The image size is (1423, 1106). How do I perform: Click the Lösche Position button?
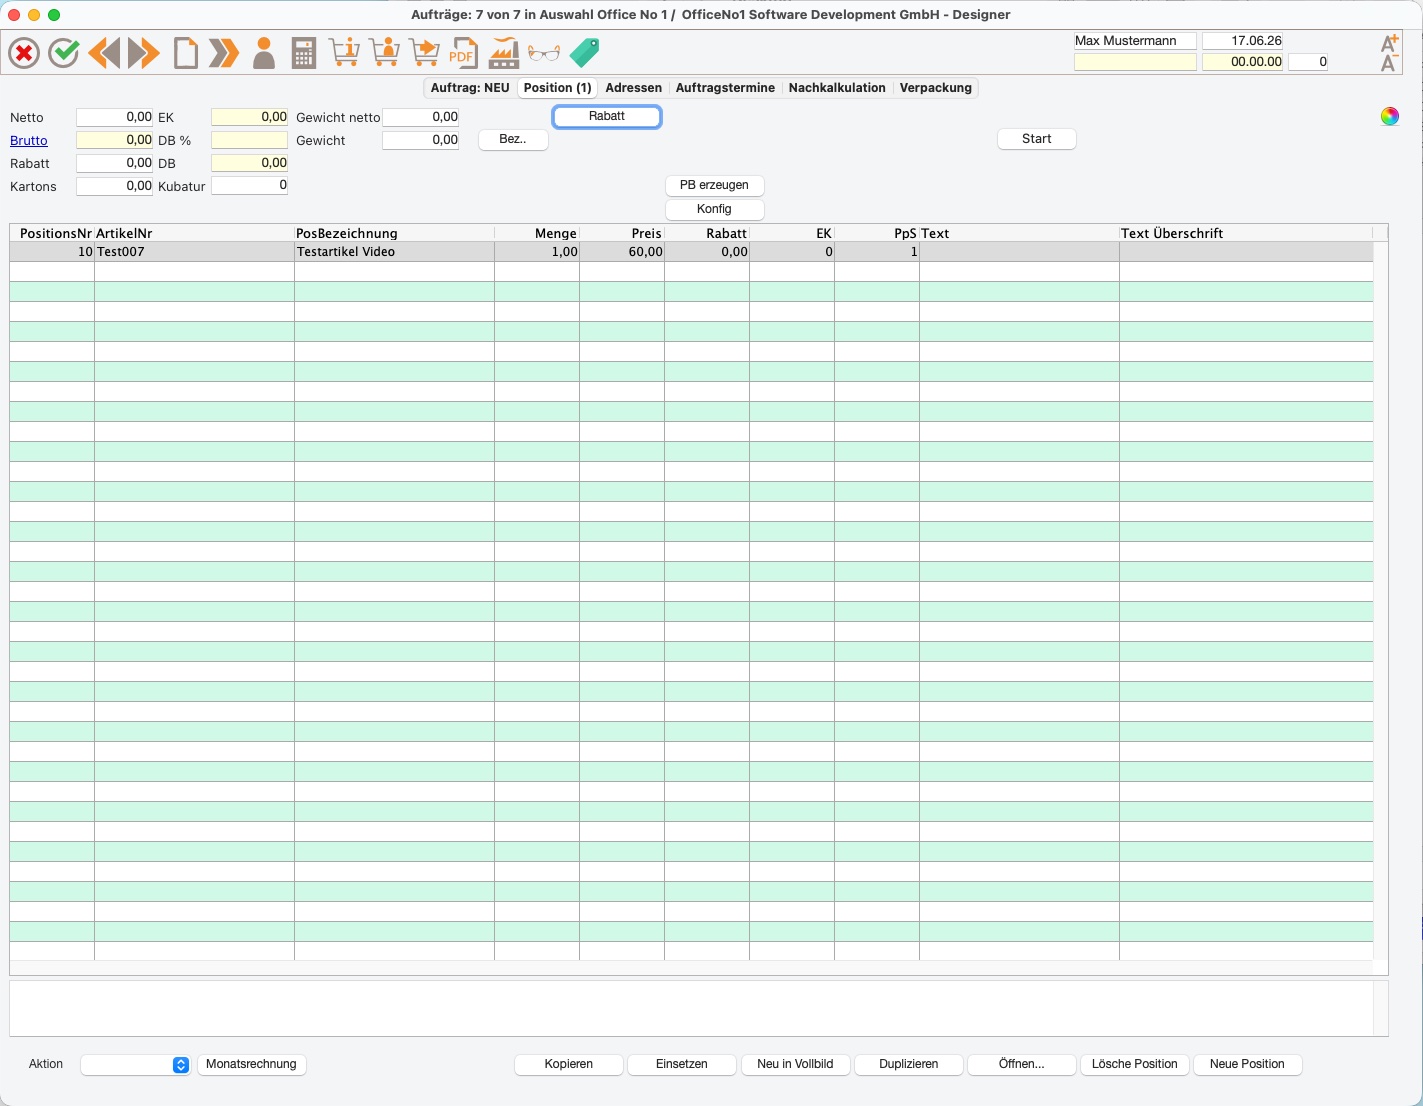point(1135,1065)
